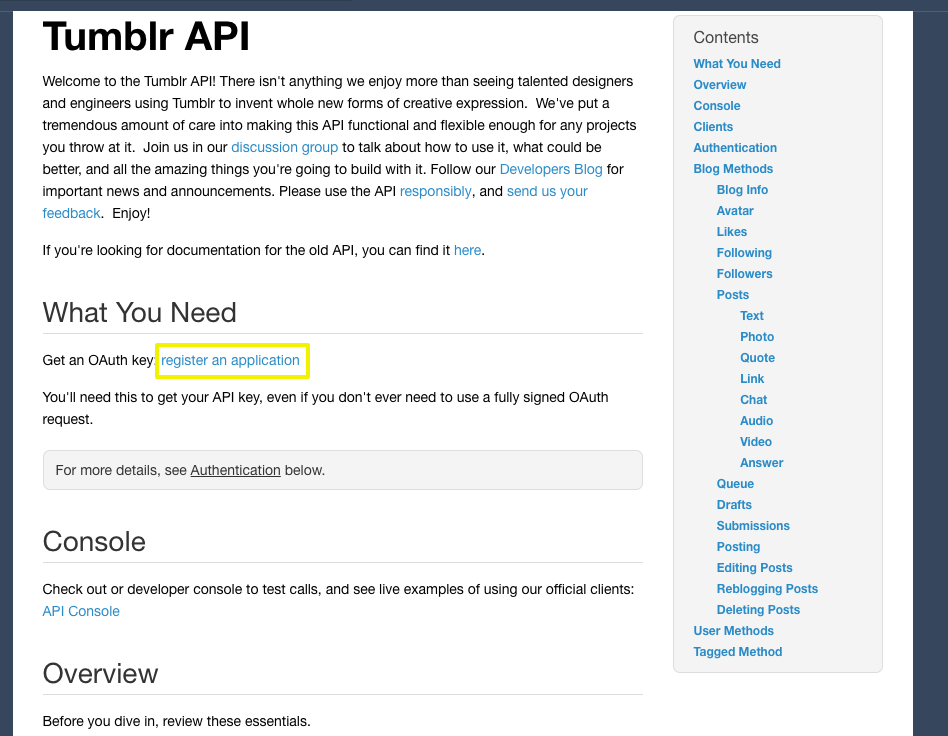
Task: Go to Reblogging Posts section
Action: [767, 589]
